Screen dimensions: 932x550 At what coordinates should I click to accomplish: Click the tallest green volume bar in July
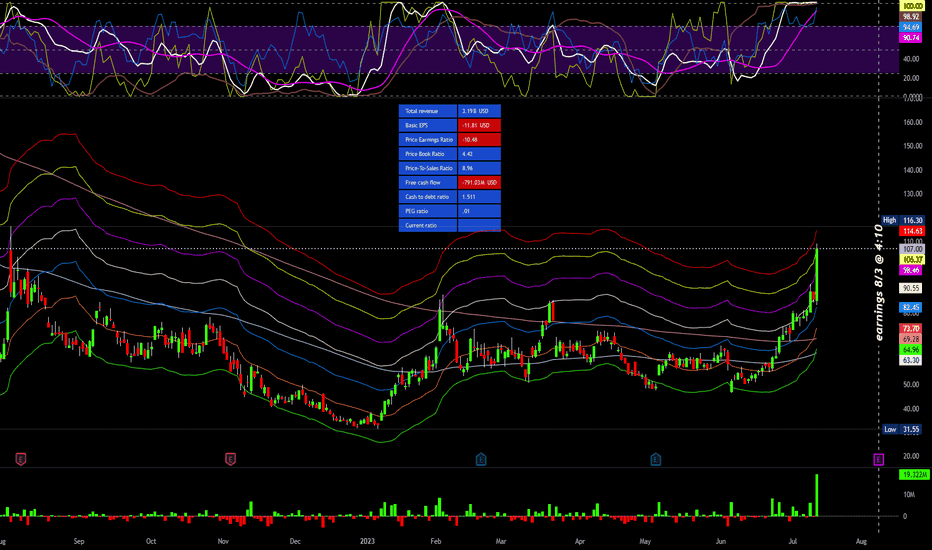(x=817, y=495)
